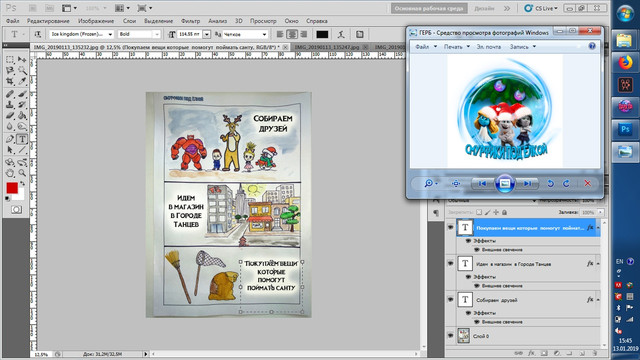Toggle lock all in Layers panel
Image resolution: width=640 pixels, height=360 pixels.
(x=504, y=212)
